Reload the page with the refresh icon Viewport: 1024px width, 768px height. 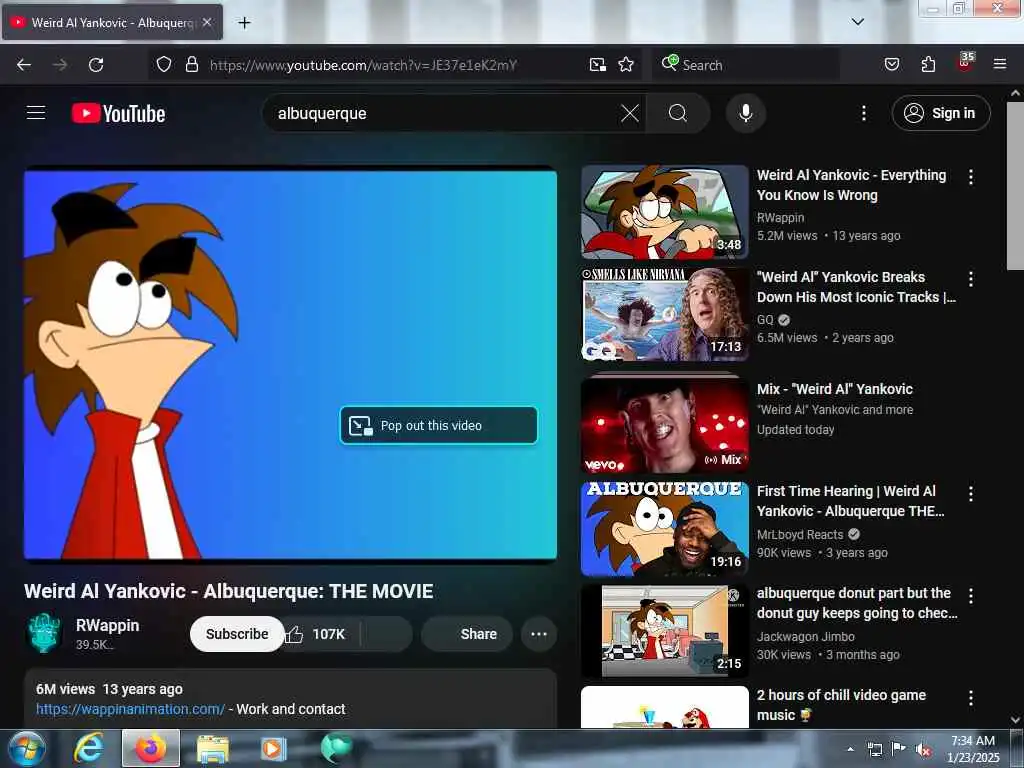(x=96, y=65)
